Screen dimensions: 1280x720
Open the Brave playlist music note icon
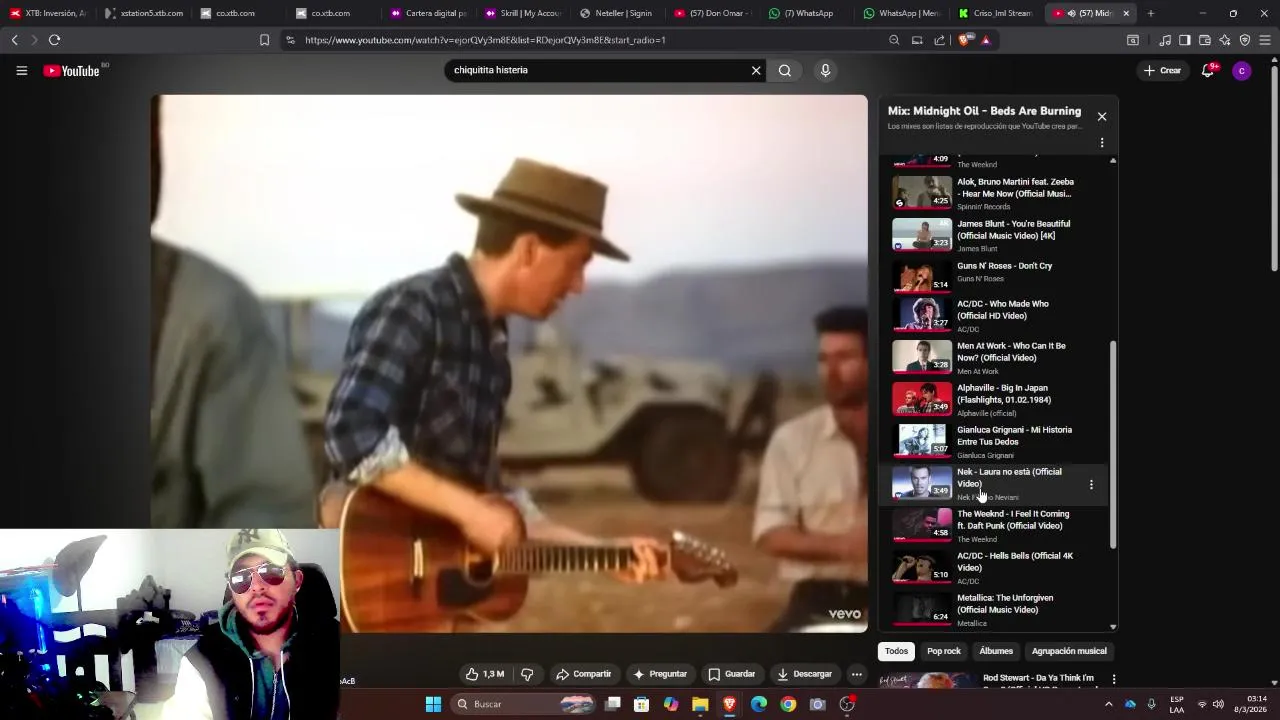point(1165,40)
